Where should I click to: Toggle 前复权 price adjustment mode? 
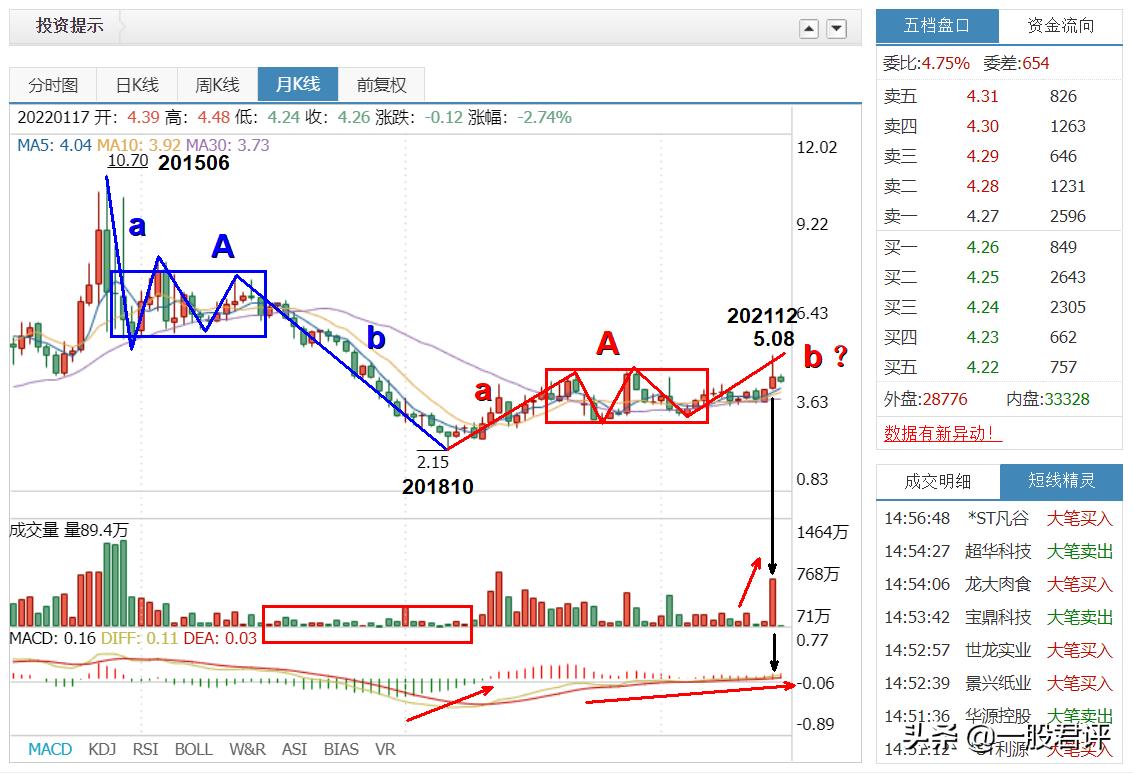tap(380, 84)
